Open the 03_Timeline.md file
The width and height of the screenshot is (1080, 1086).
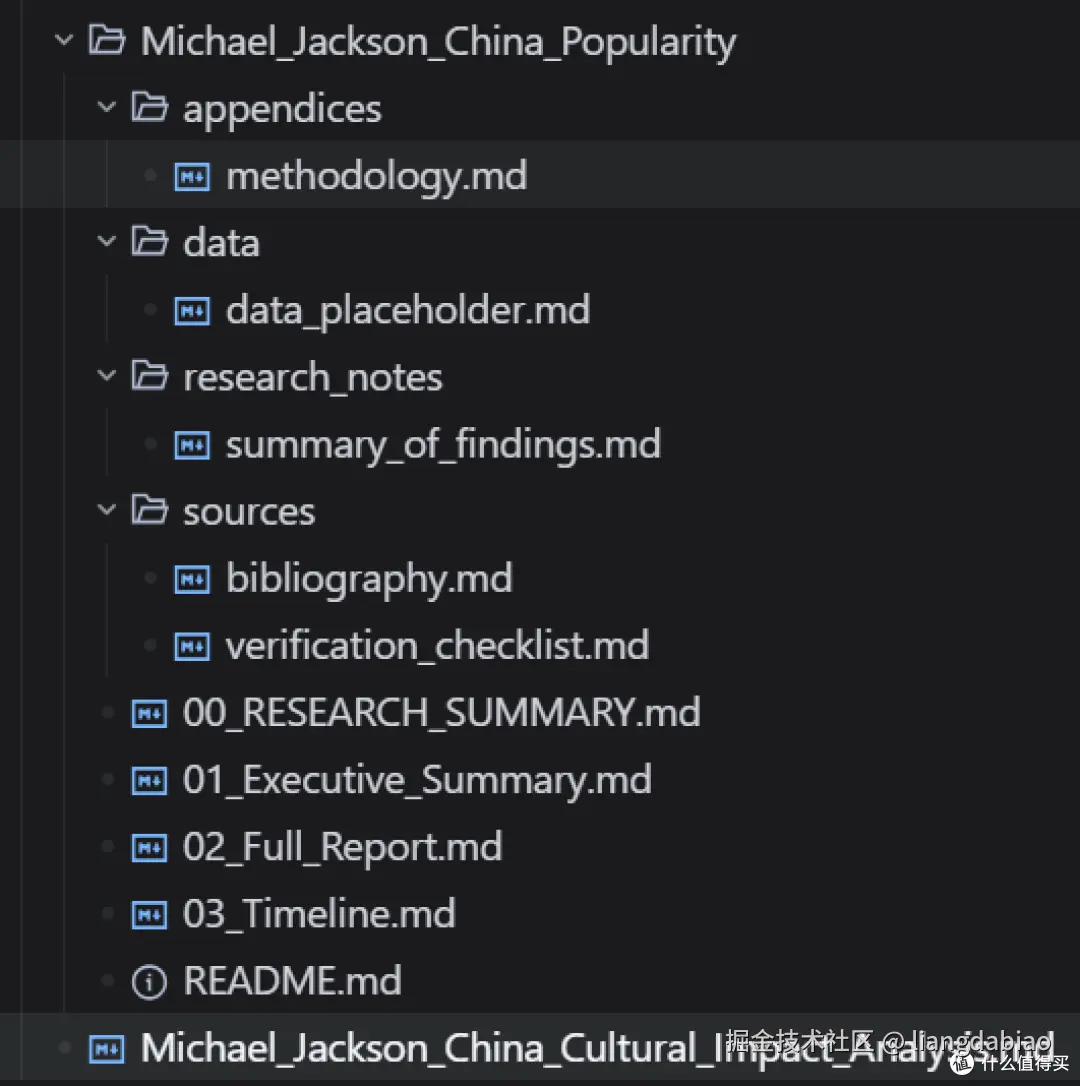(x=318, y=913)
